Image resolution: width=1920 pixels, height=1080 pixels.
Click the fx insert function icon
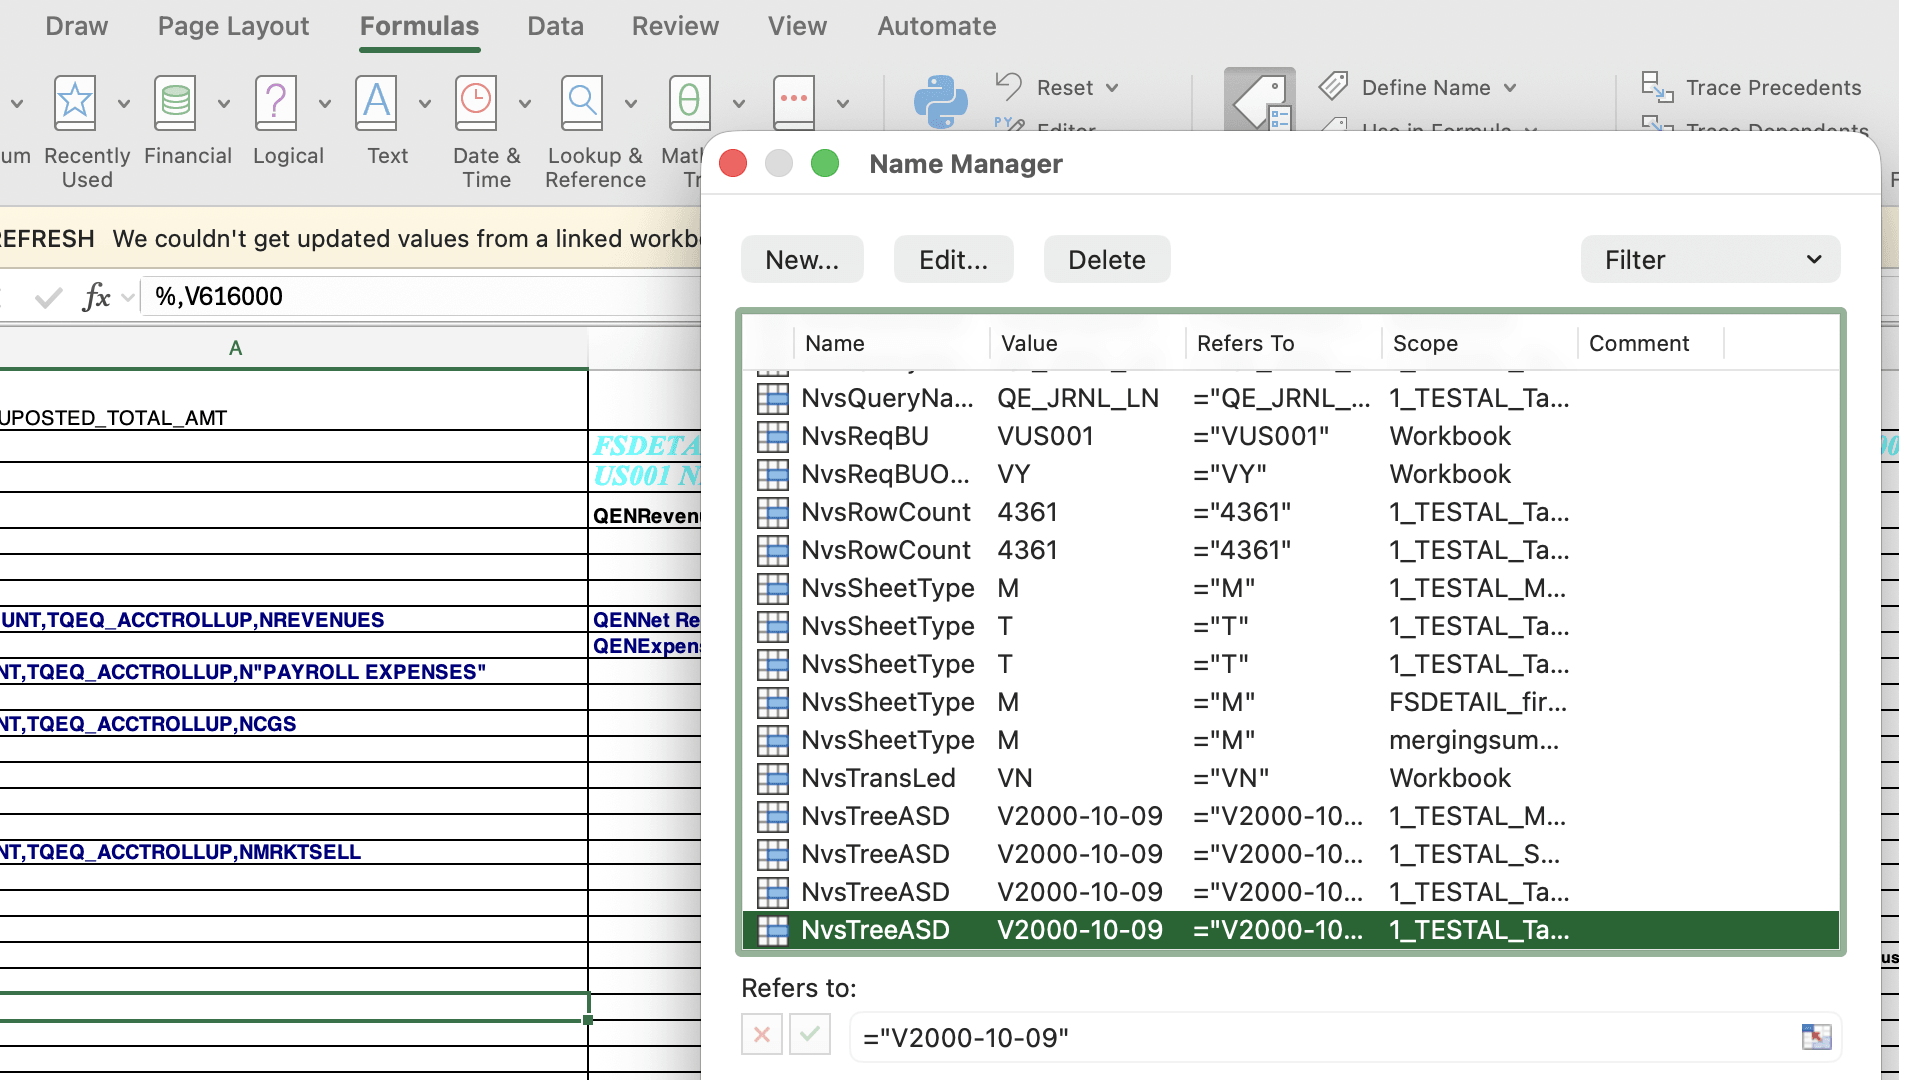tap(96, 296)
